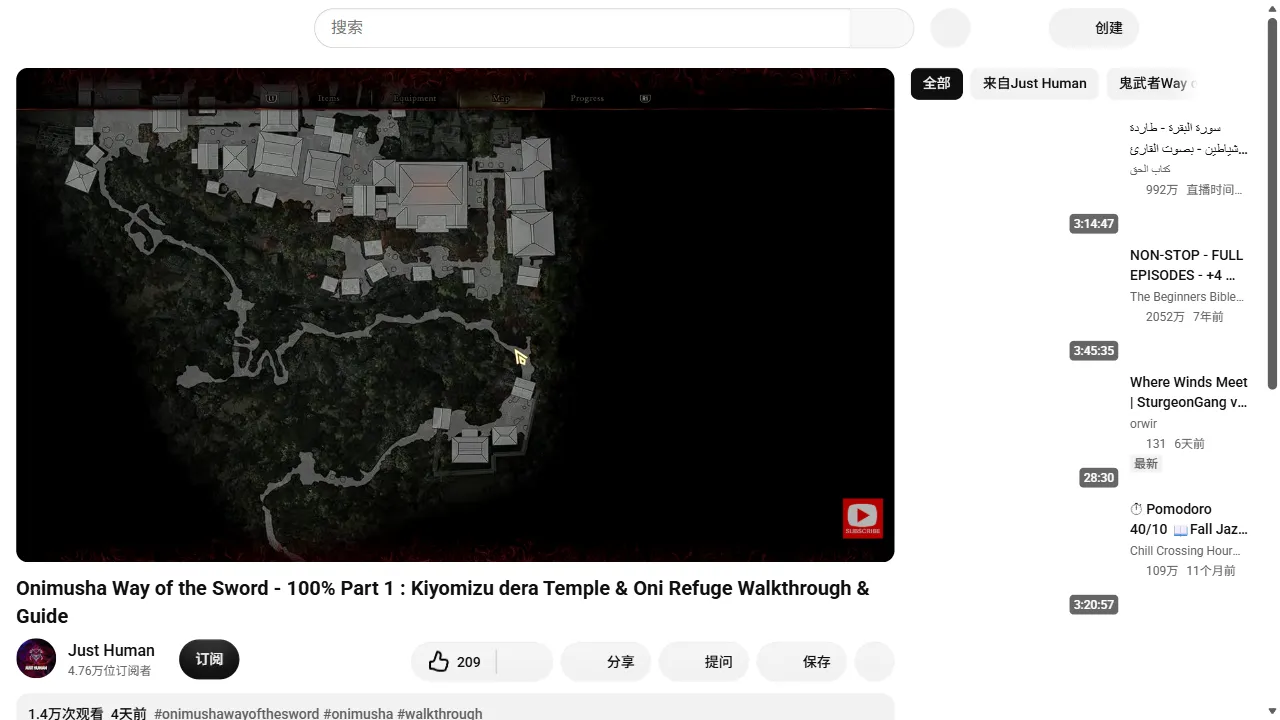
Task: Select the 全部 filter chip
Action: (937, 84)
